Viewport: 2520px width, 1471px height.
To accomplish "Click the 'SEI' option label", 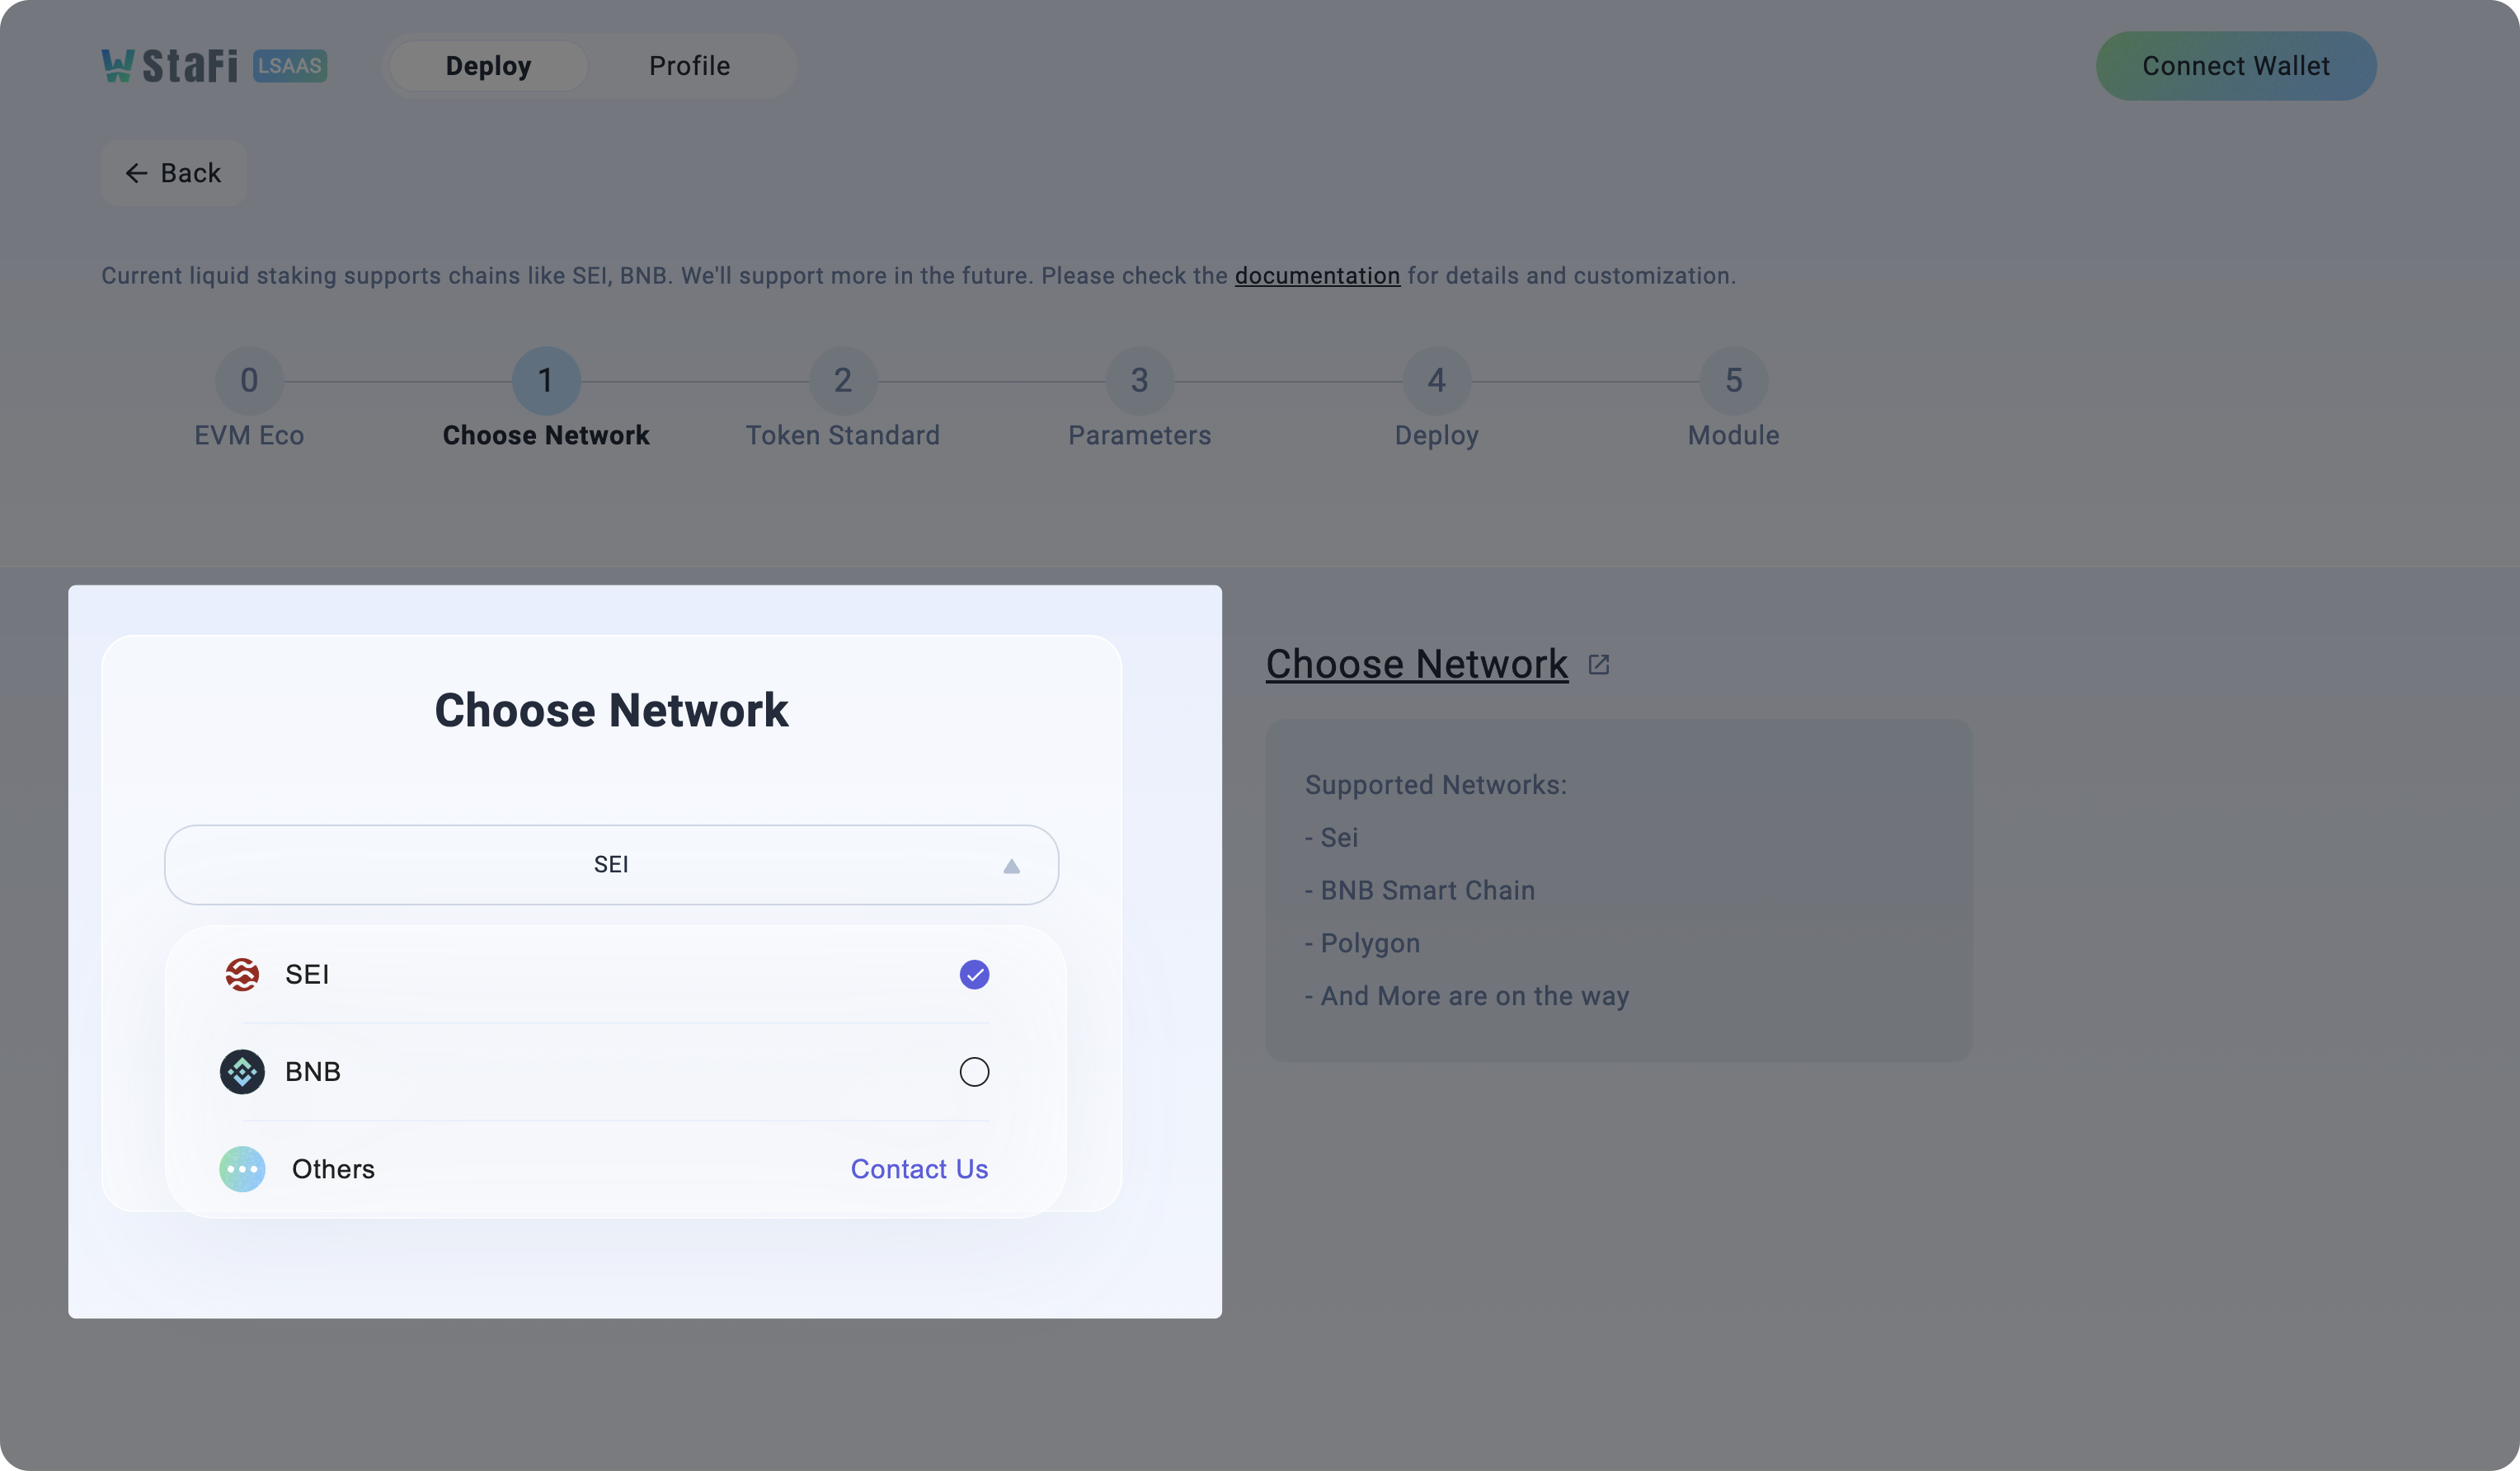I will (x=307, y=974).
